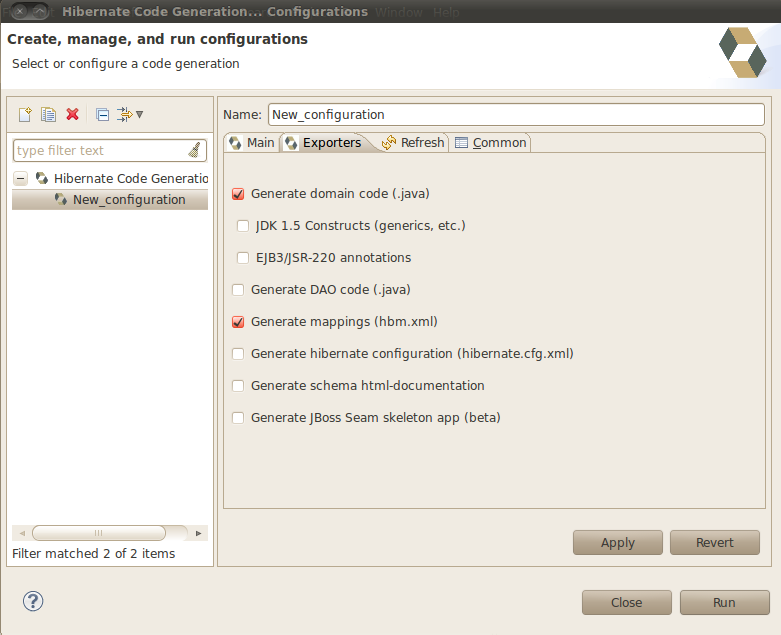The height and width of the screenshot is (635, 781).
Task: Click the horizontal scrollbar in the configuration tree
Action: pyautogui.click(x=99, y=533)
